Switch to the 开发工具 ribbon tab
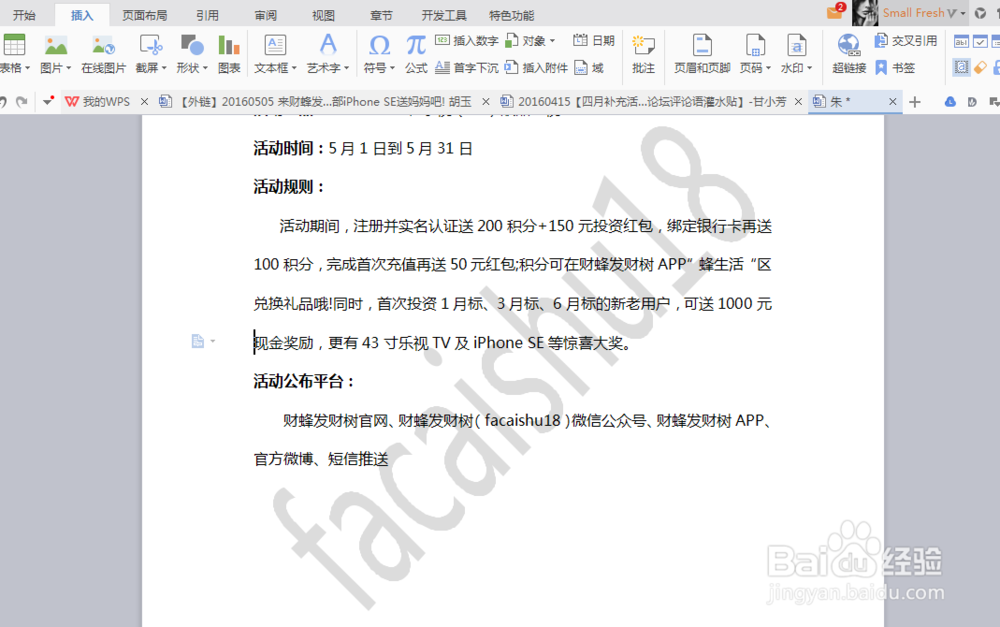Image resolution: width=1000 pixels, height=627 pixels. pyautogui.click(x=444, y=15)
